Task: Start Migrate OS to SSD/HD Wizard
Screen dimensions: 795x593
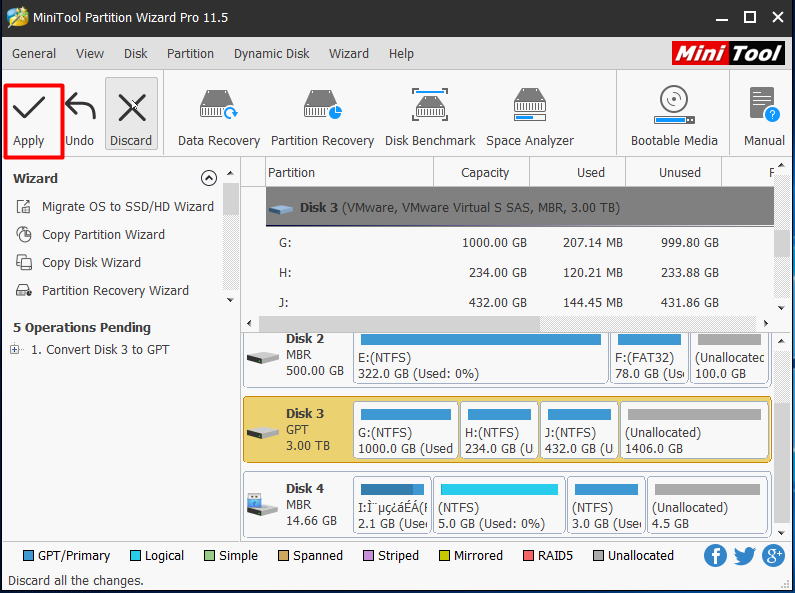Action: pyautogui.click(x=115, y=207)
